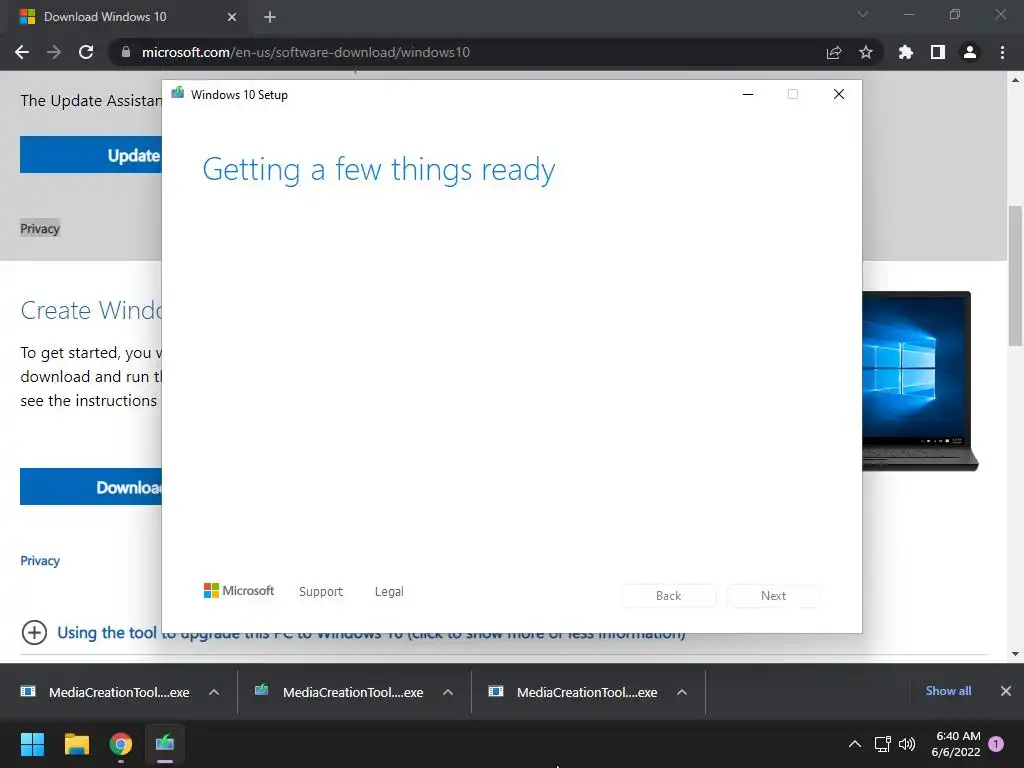Toggle the Chrome side panel icon

tap(938, 52)
